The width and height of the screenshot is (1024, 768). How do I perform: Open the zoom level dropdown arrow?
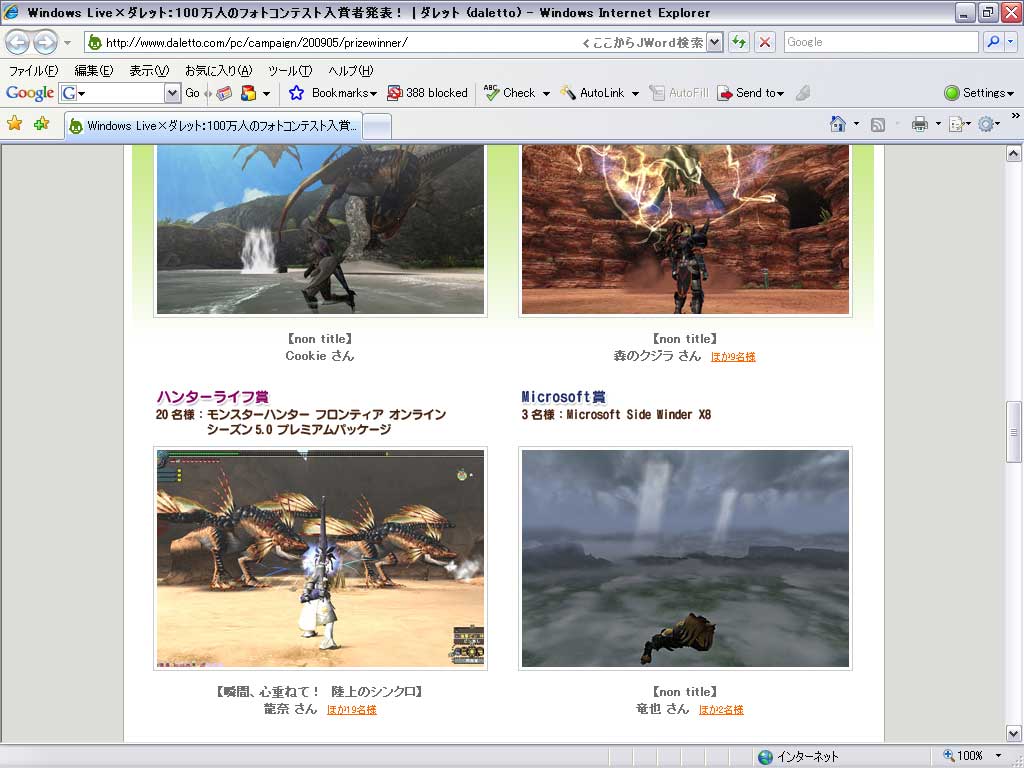coord(998,756)
